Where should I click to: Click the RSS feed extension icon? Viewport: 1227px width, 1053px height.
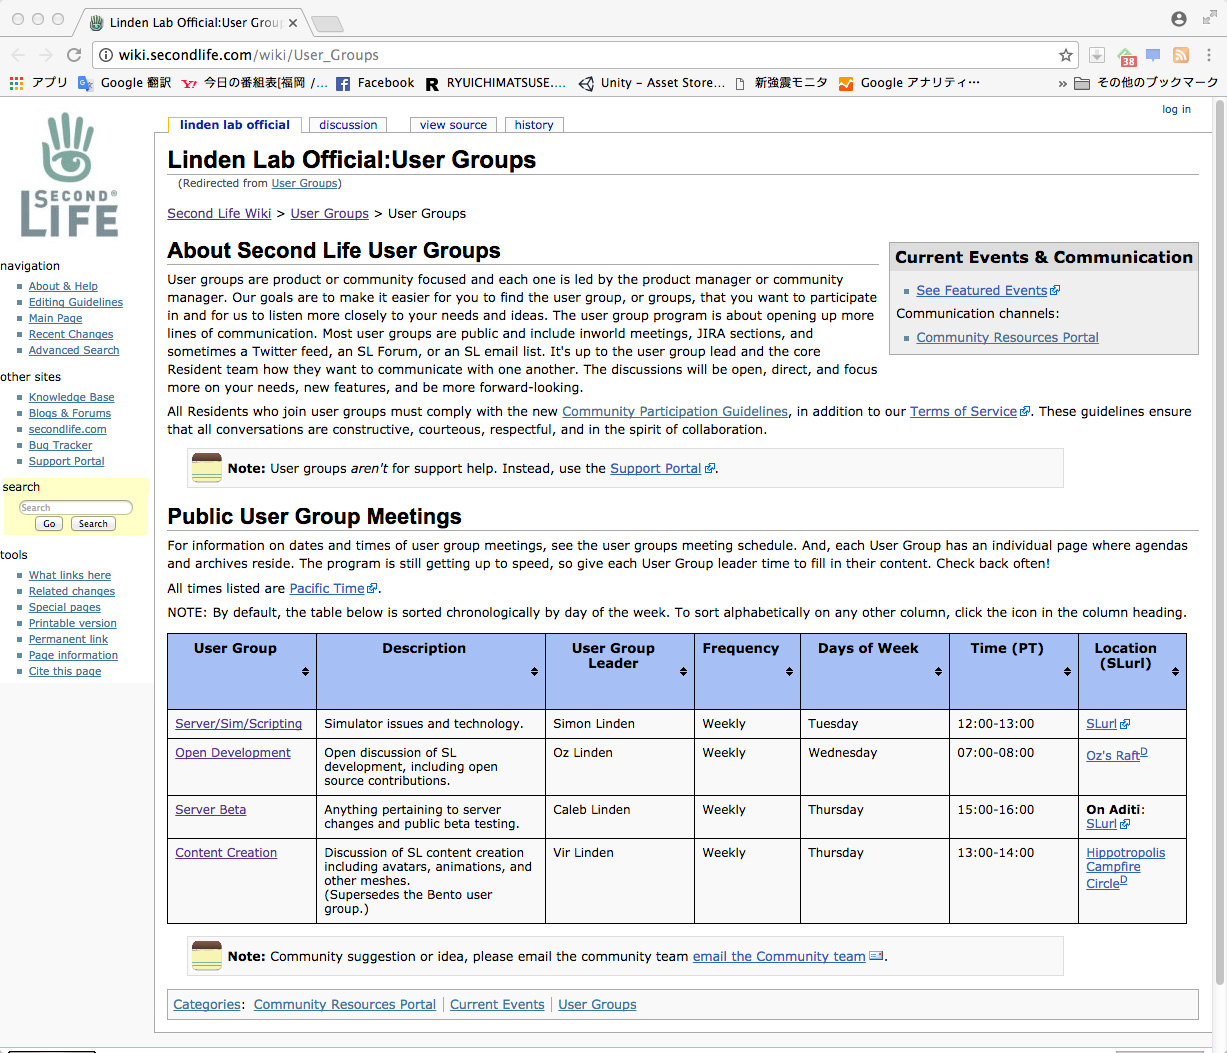click(x=1181, y=55)
